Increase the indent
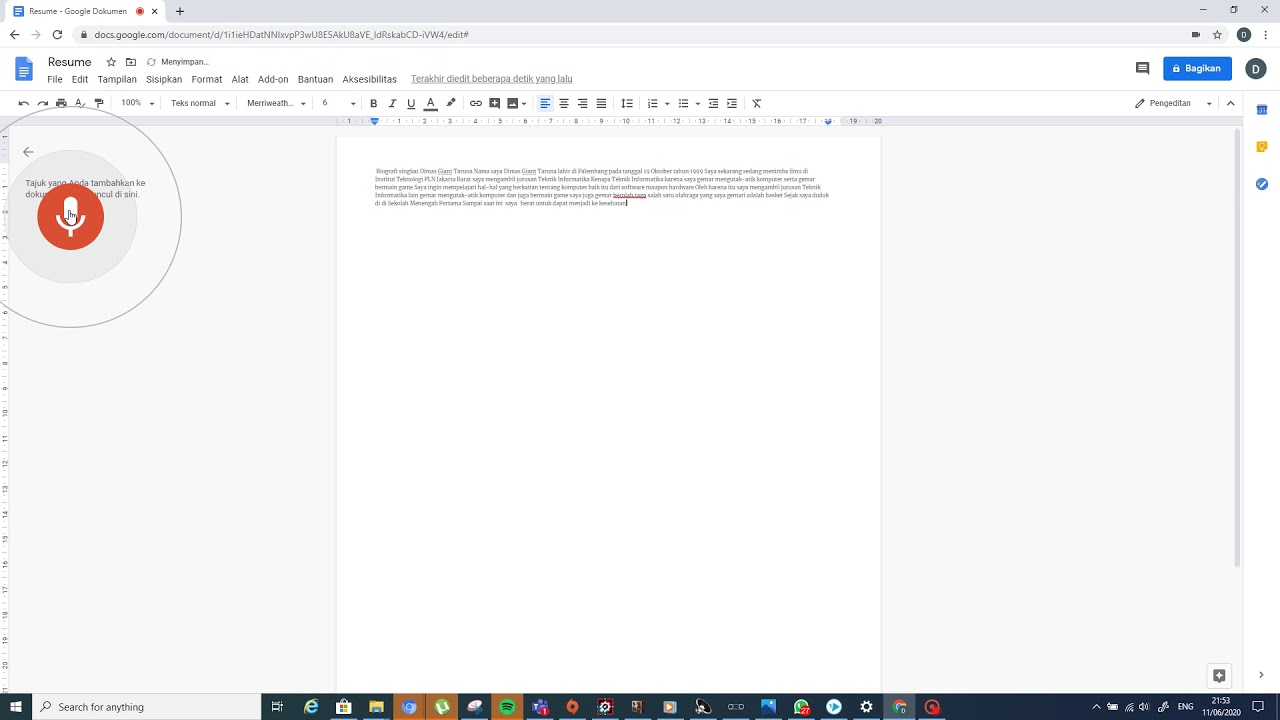 pos(732,103)
